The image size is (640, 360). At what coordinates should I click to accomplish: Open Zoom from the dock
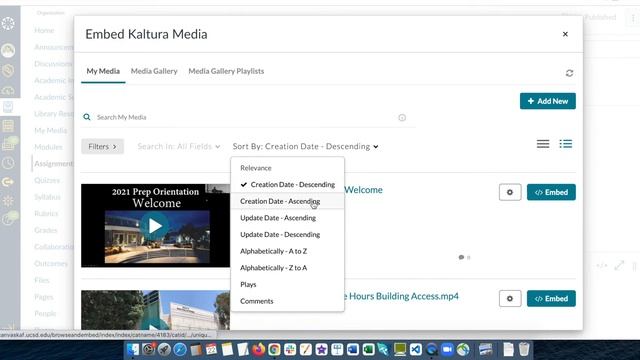coord(447,349)
